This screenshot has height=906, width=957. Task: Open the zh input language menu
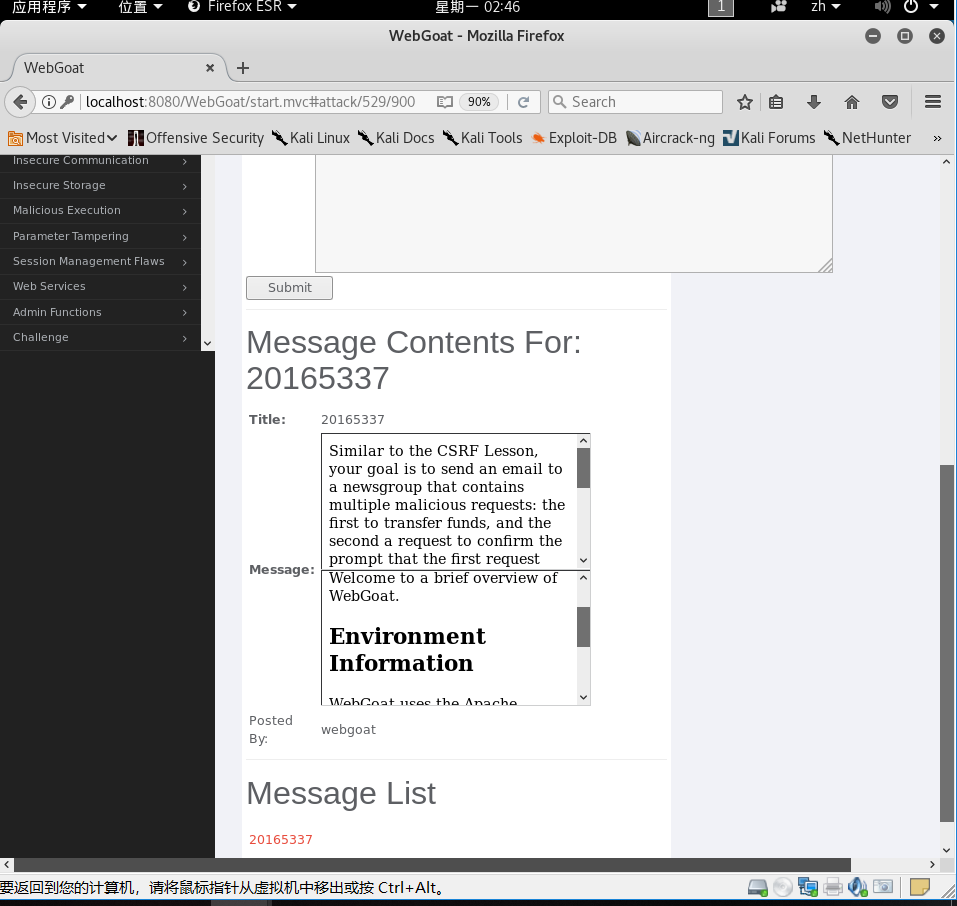(x=825, y=7)
